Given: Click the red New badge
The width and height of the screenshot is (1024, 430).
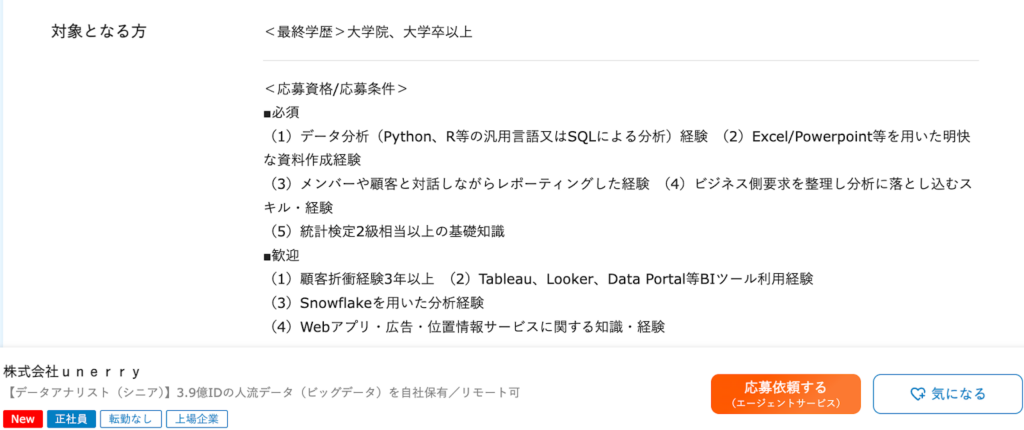Looking at the screenshot, I should (21, 419).
